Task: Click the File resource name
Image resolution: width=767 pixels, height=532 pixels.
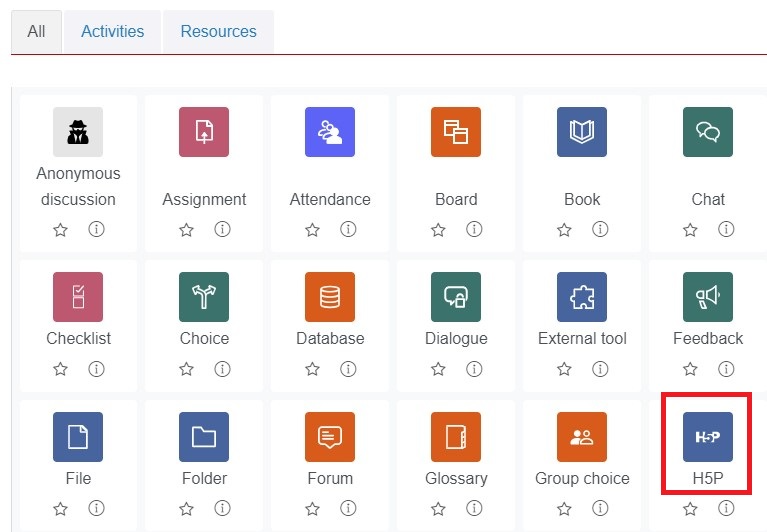Action: click(78, 478)
